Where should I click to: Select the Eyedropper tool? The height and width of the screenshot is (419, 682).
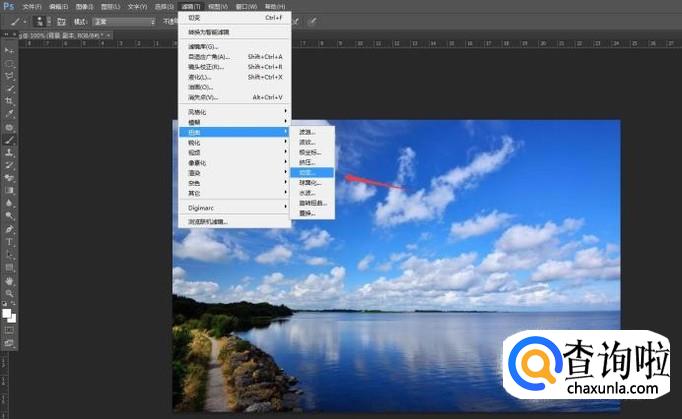point(9,114)
